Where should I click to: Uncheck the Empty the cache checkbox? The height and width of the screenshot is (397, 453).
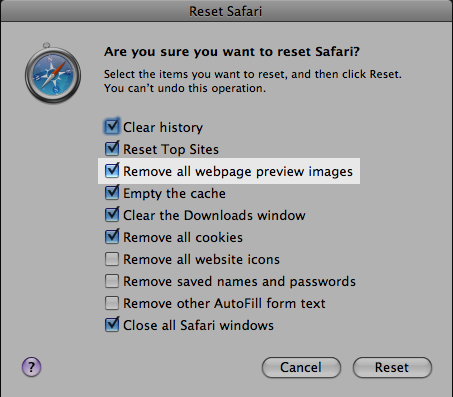(x=112, y=193)
